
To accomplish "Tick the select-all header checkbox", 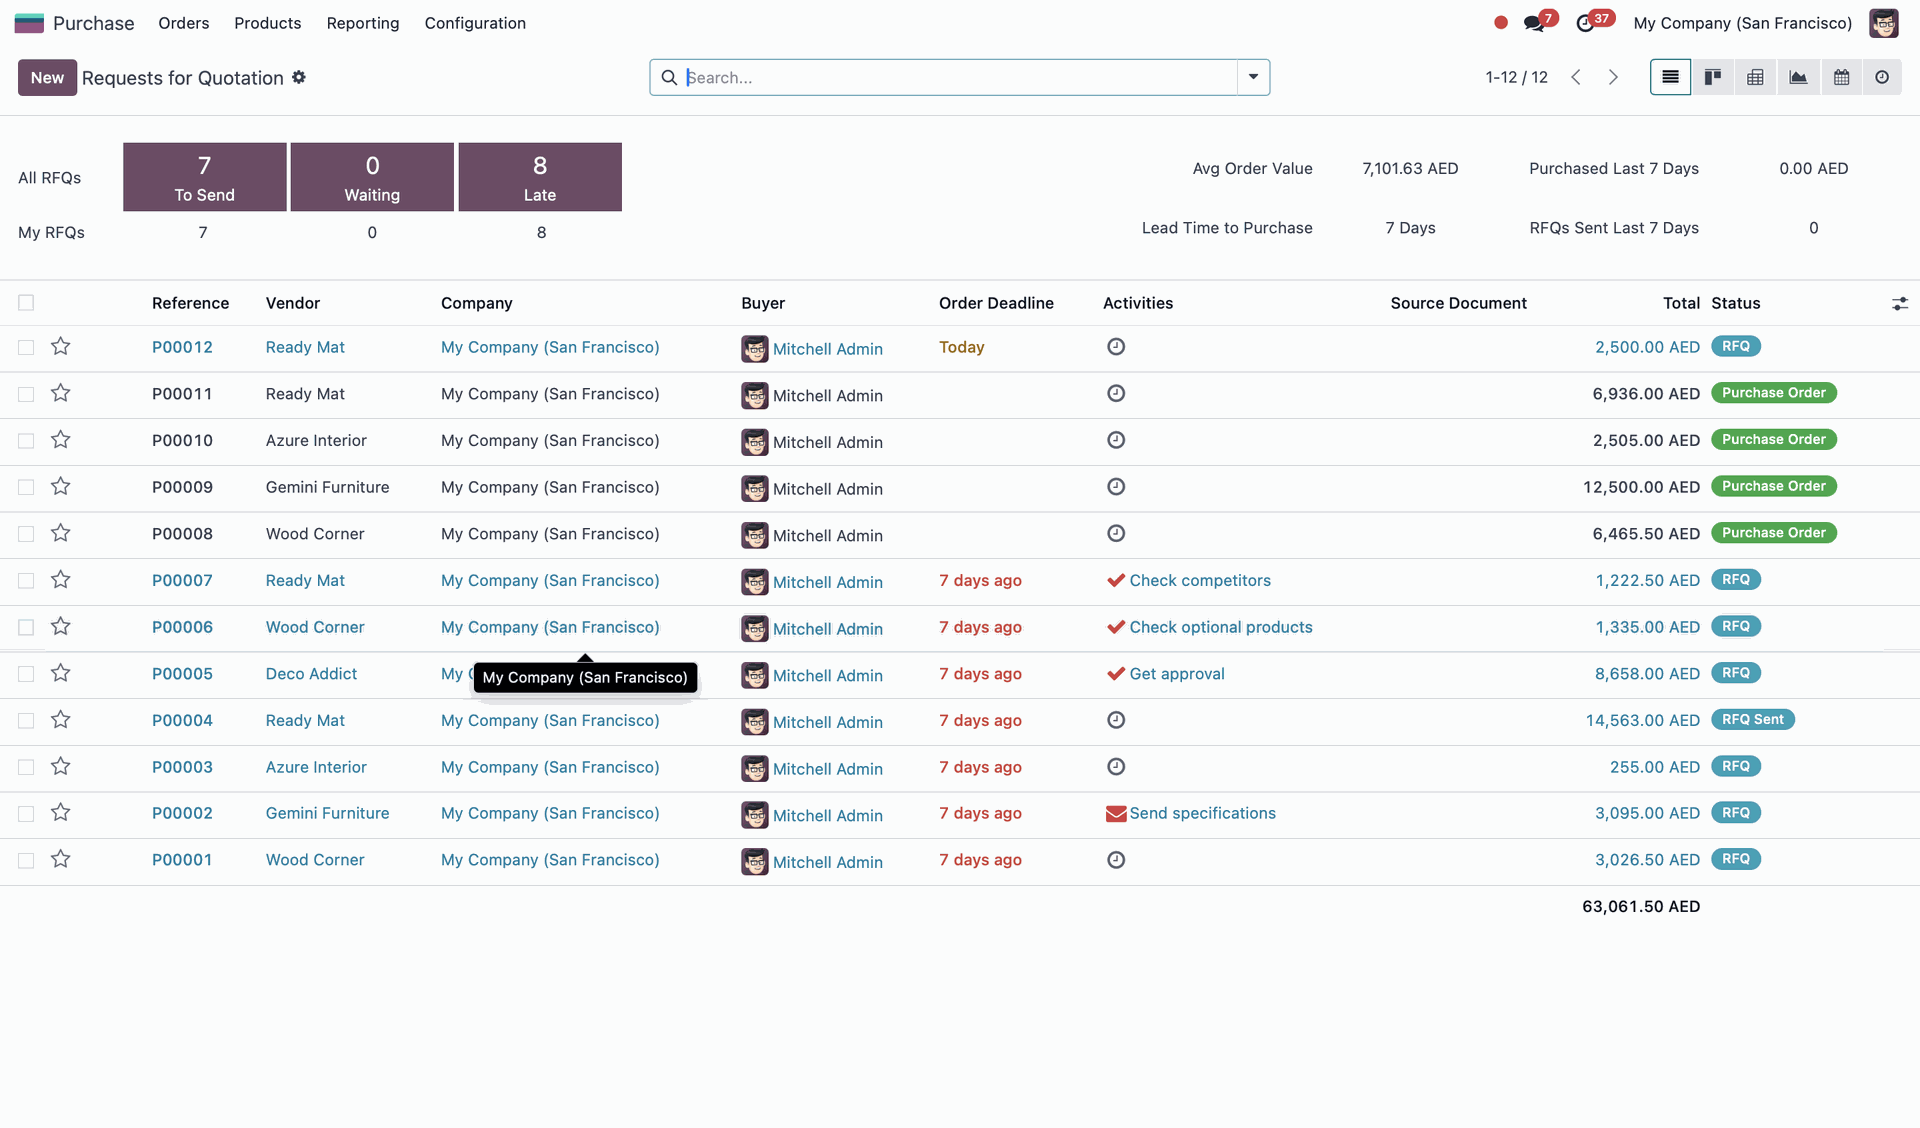I will tap(26, 303).
